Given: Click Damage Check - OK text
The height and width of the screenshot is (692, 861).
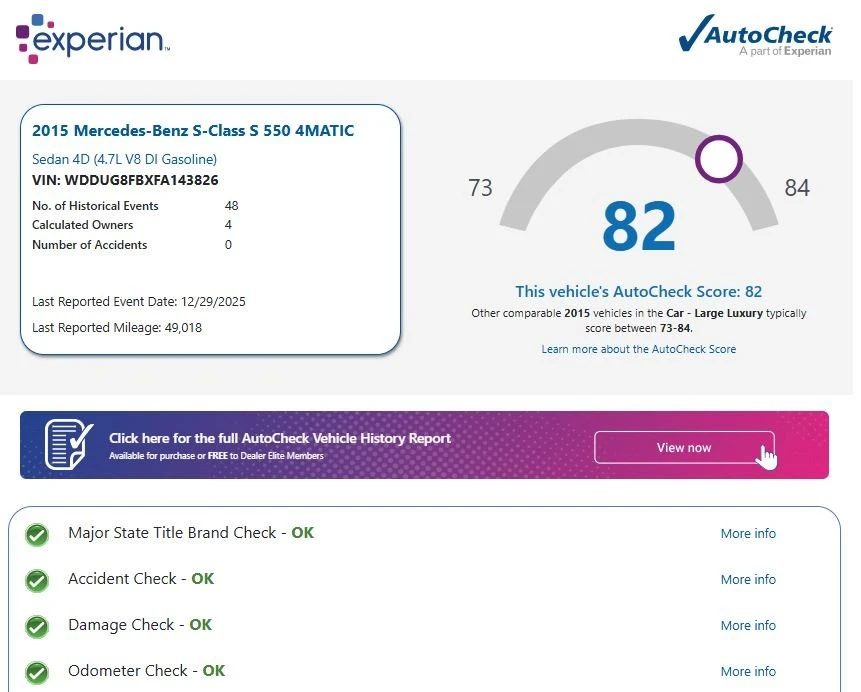Looking at the screenshot, I should pos(139,625).
